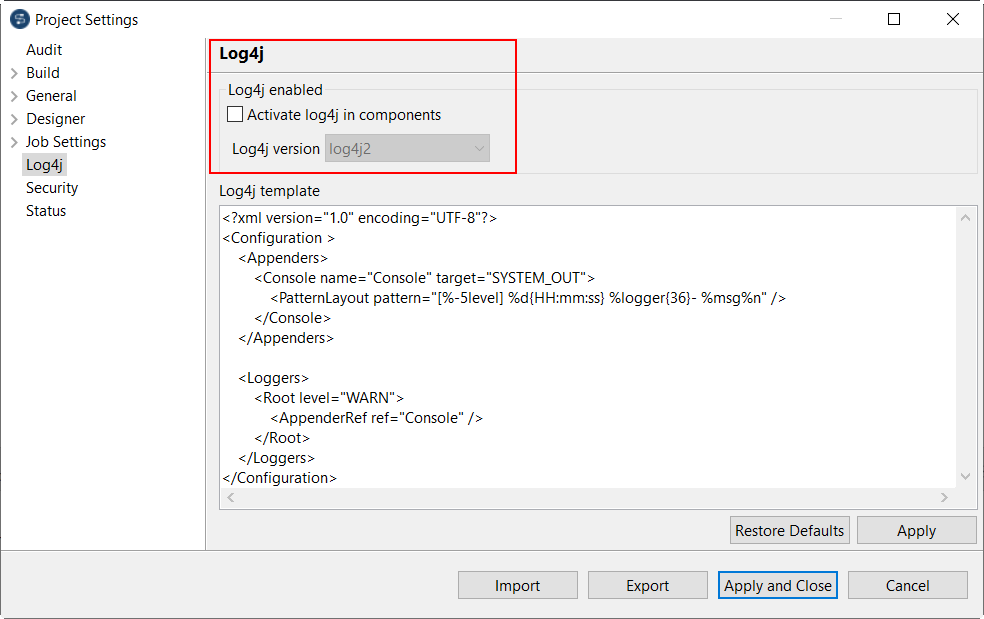Cancel the Project Settings dialog

click(x=907, y=586)
